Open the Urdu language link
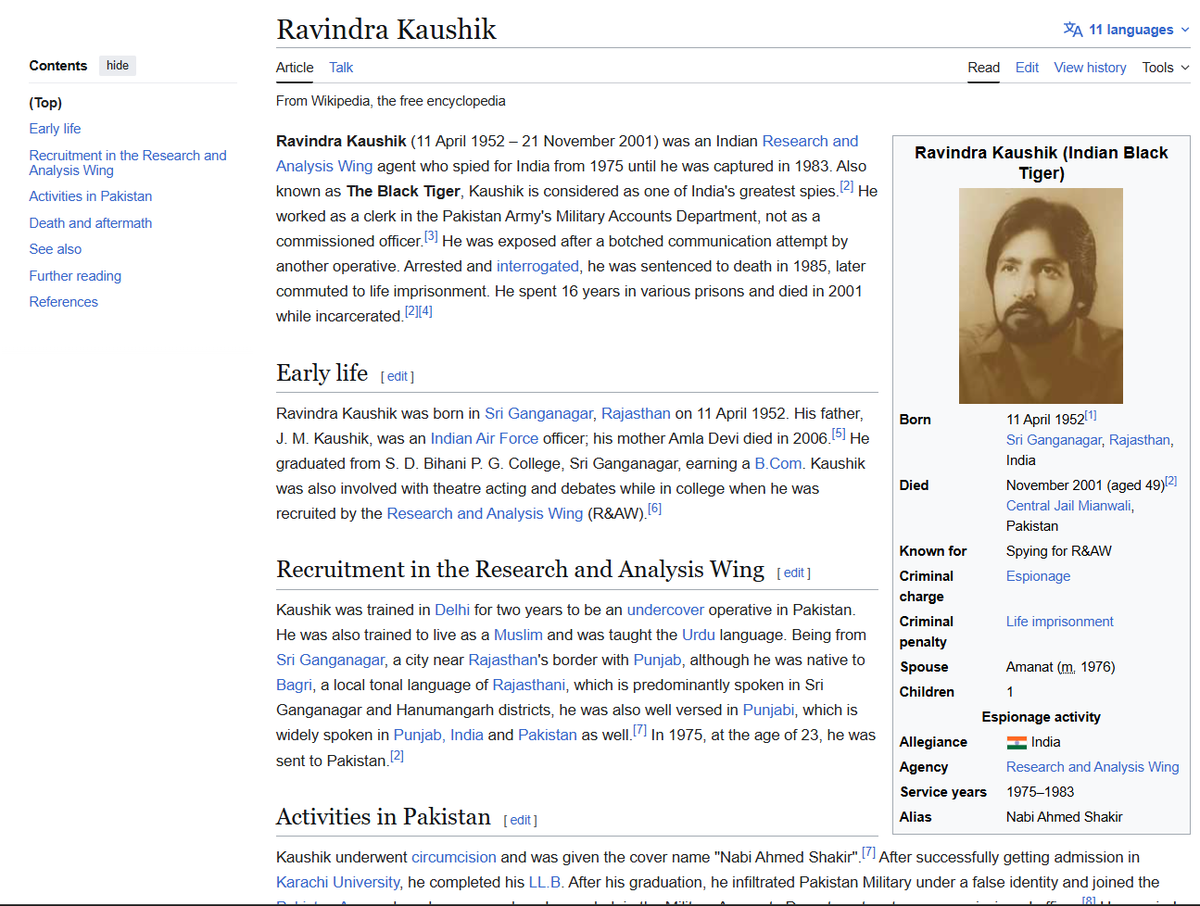Viewport: 1200px width, 906px height. tap(698, 635)
